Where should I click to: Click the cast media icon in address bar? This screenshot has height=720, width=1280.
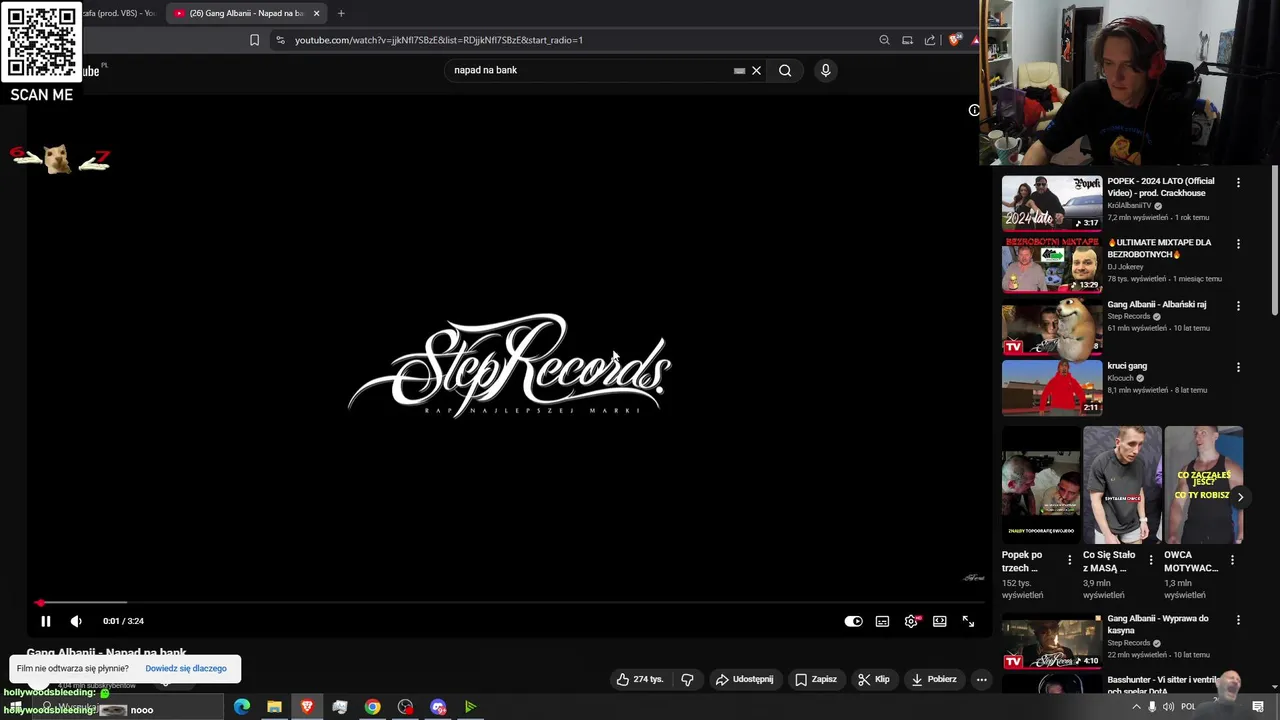[907, 40]
